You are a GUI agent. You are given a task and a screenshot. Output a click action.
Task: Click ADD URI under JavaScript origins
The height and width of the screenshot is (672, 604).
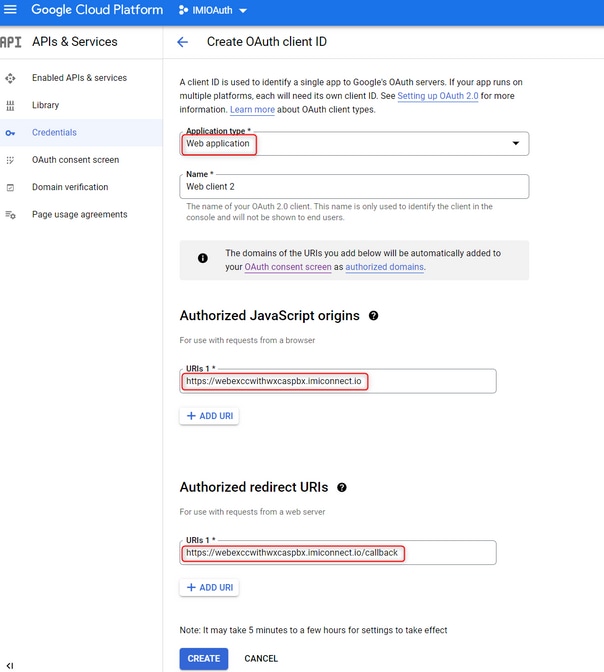pyautogui.click(x=209, y=416)
